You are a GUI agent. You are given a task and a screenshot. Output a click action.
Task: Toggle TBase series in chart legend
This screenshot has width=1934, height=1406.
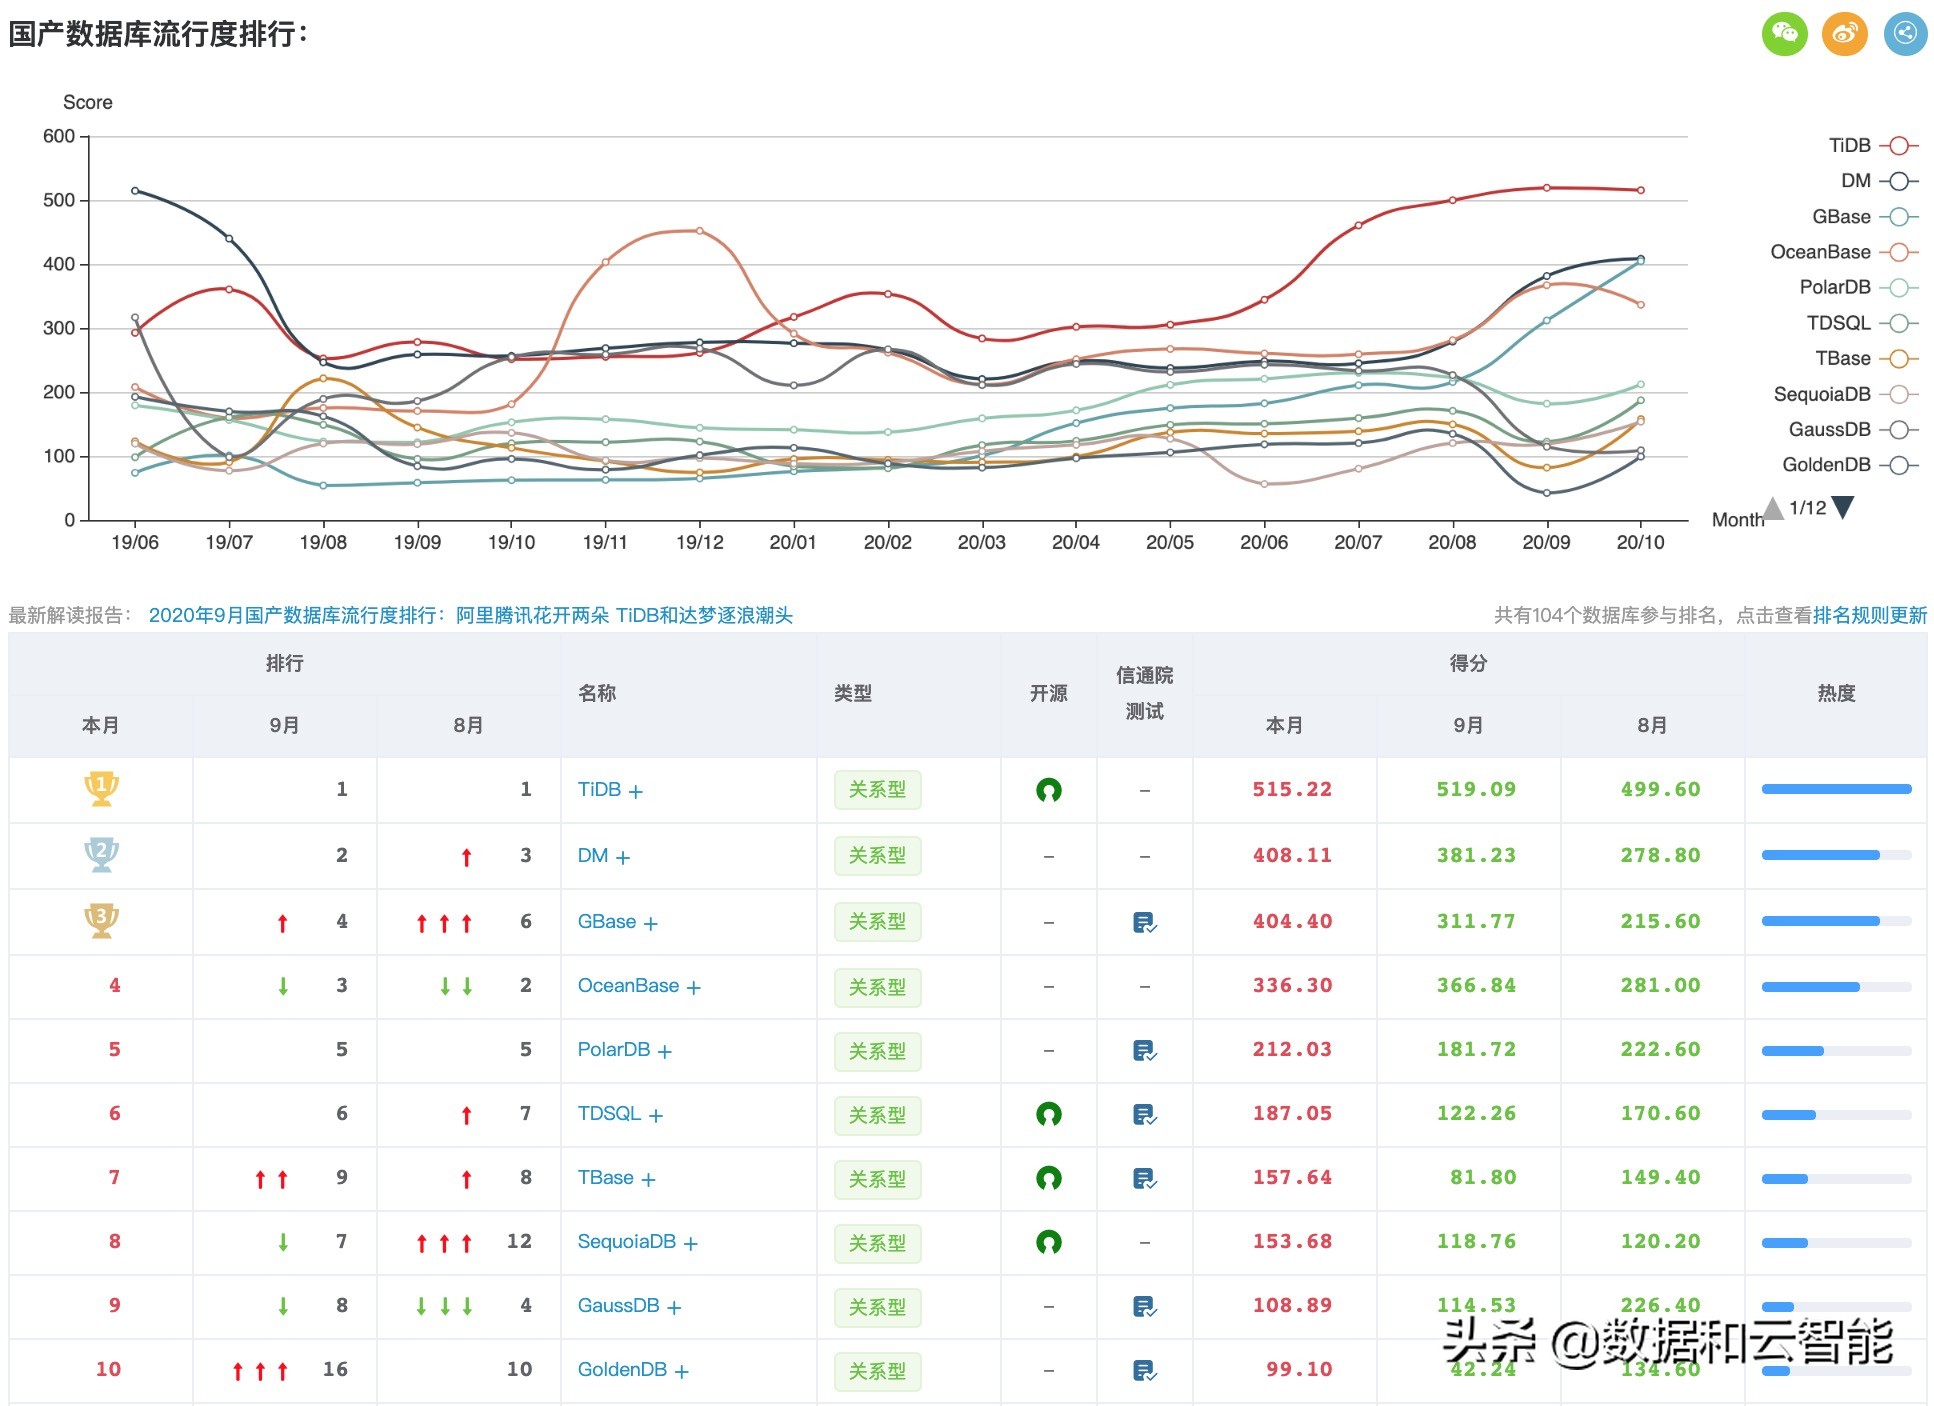coord(1866,359)
